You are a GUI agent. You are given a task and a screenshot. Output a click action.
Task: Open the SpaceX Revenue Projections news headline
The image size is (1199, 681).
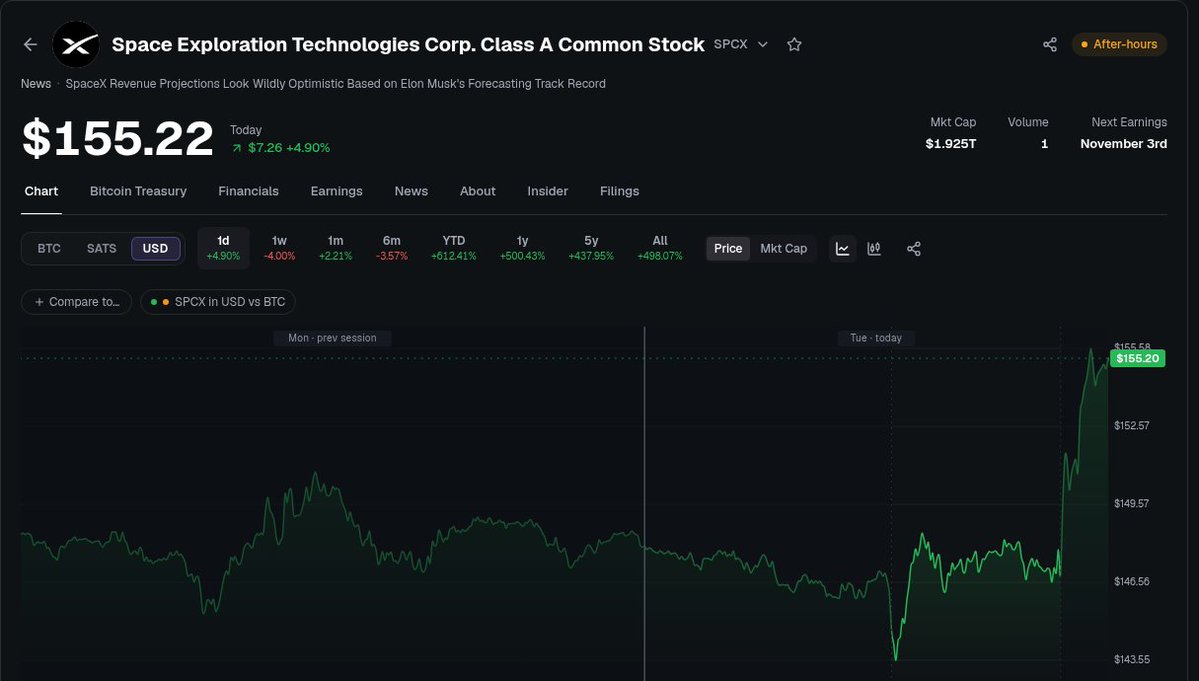(336, 84)
